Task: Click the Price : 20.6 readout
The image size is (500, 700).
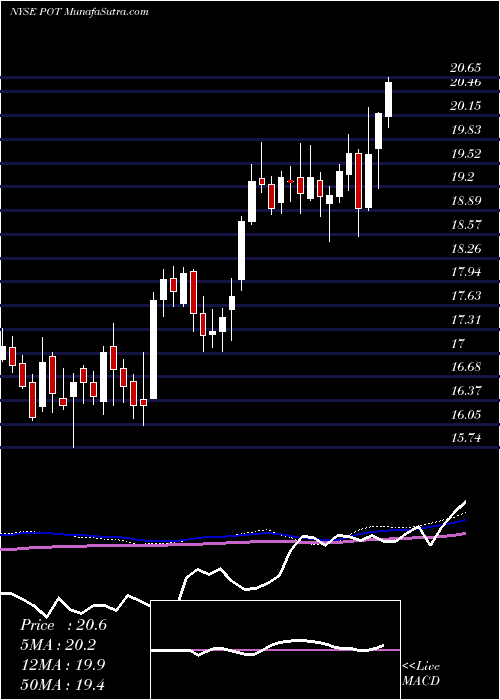Action: coord(64,625)
